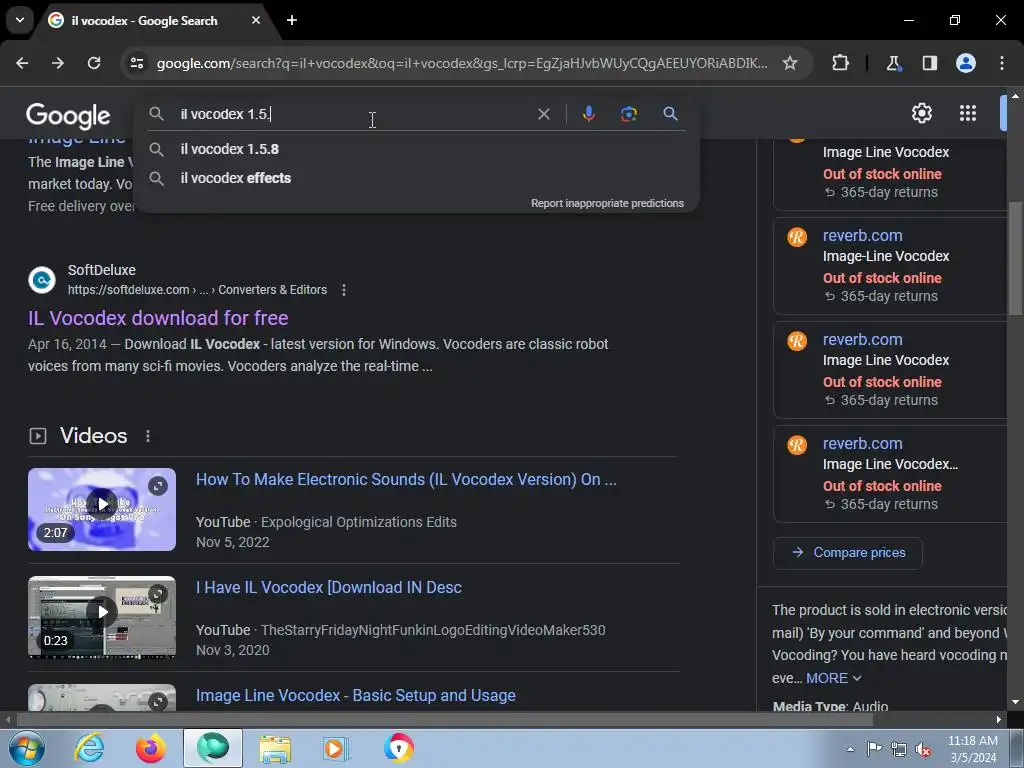
Task: Open 'Image Line Vocodex - Basic Setup and Usage'
Action: click(x=355, y=696)
